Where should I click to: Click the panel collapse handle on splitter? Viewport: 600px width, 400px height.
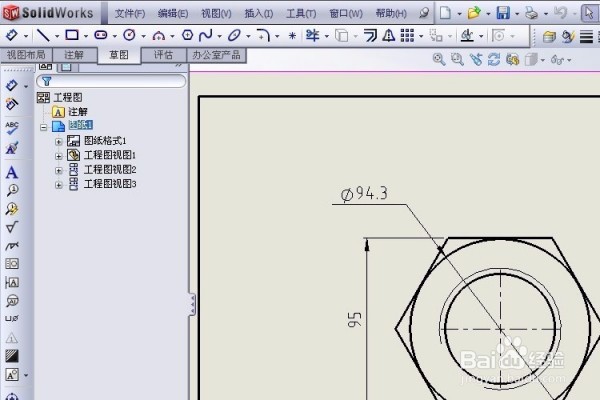point(192,305)
